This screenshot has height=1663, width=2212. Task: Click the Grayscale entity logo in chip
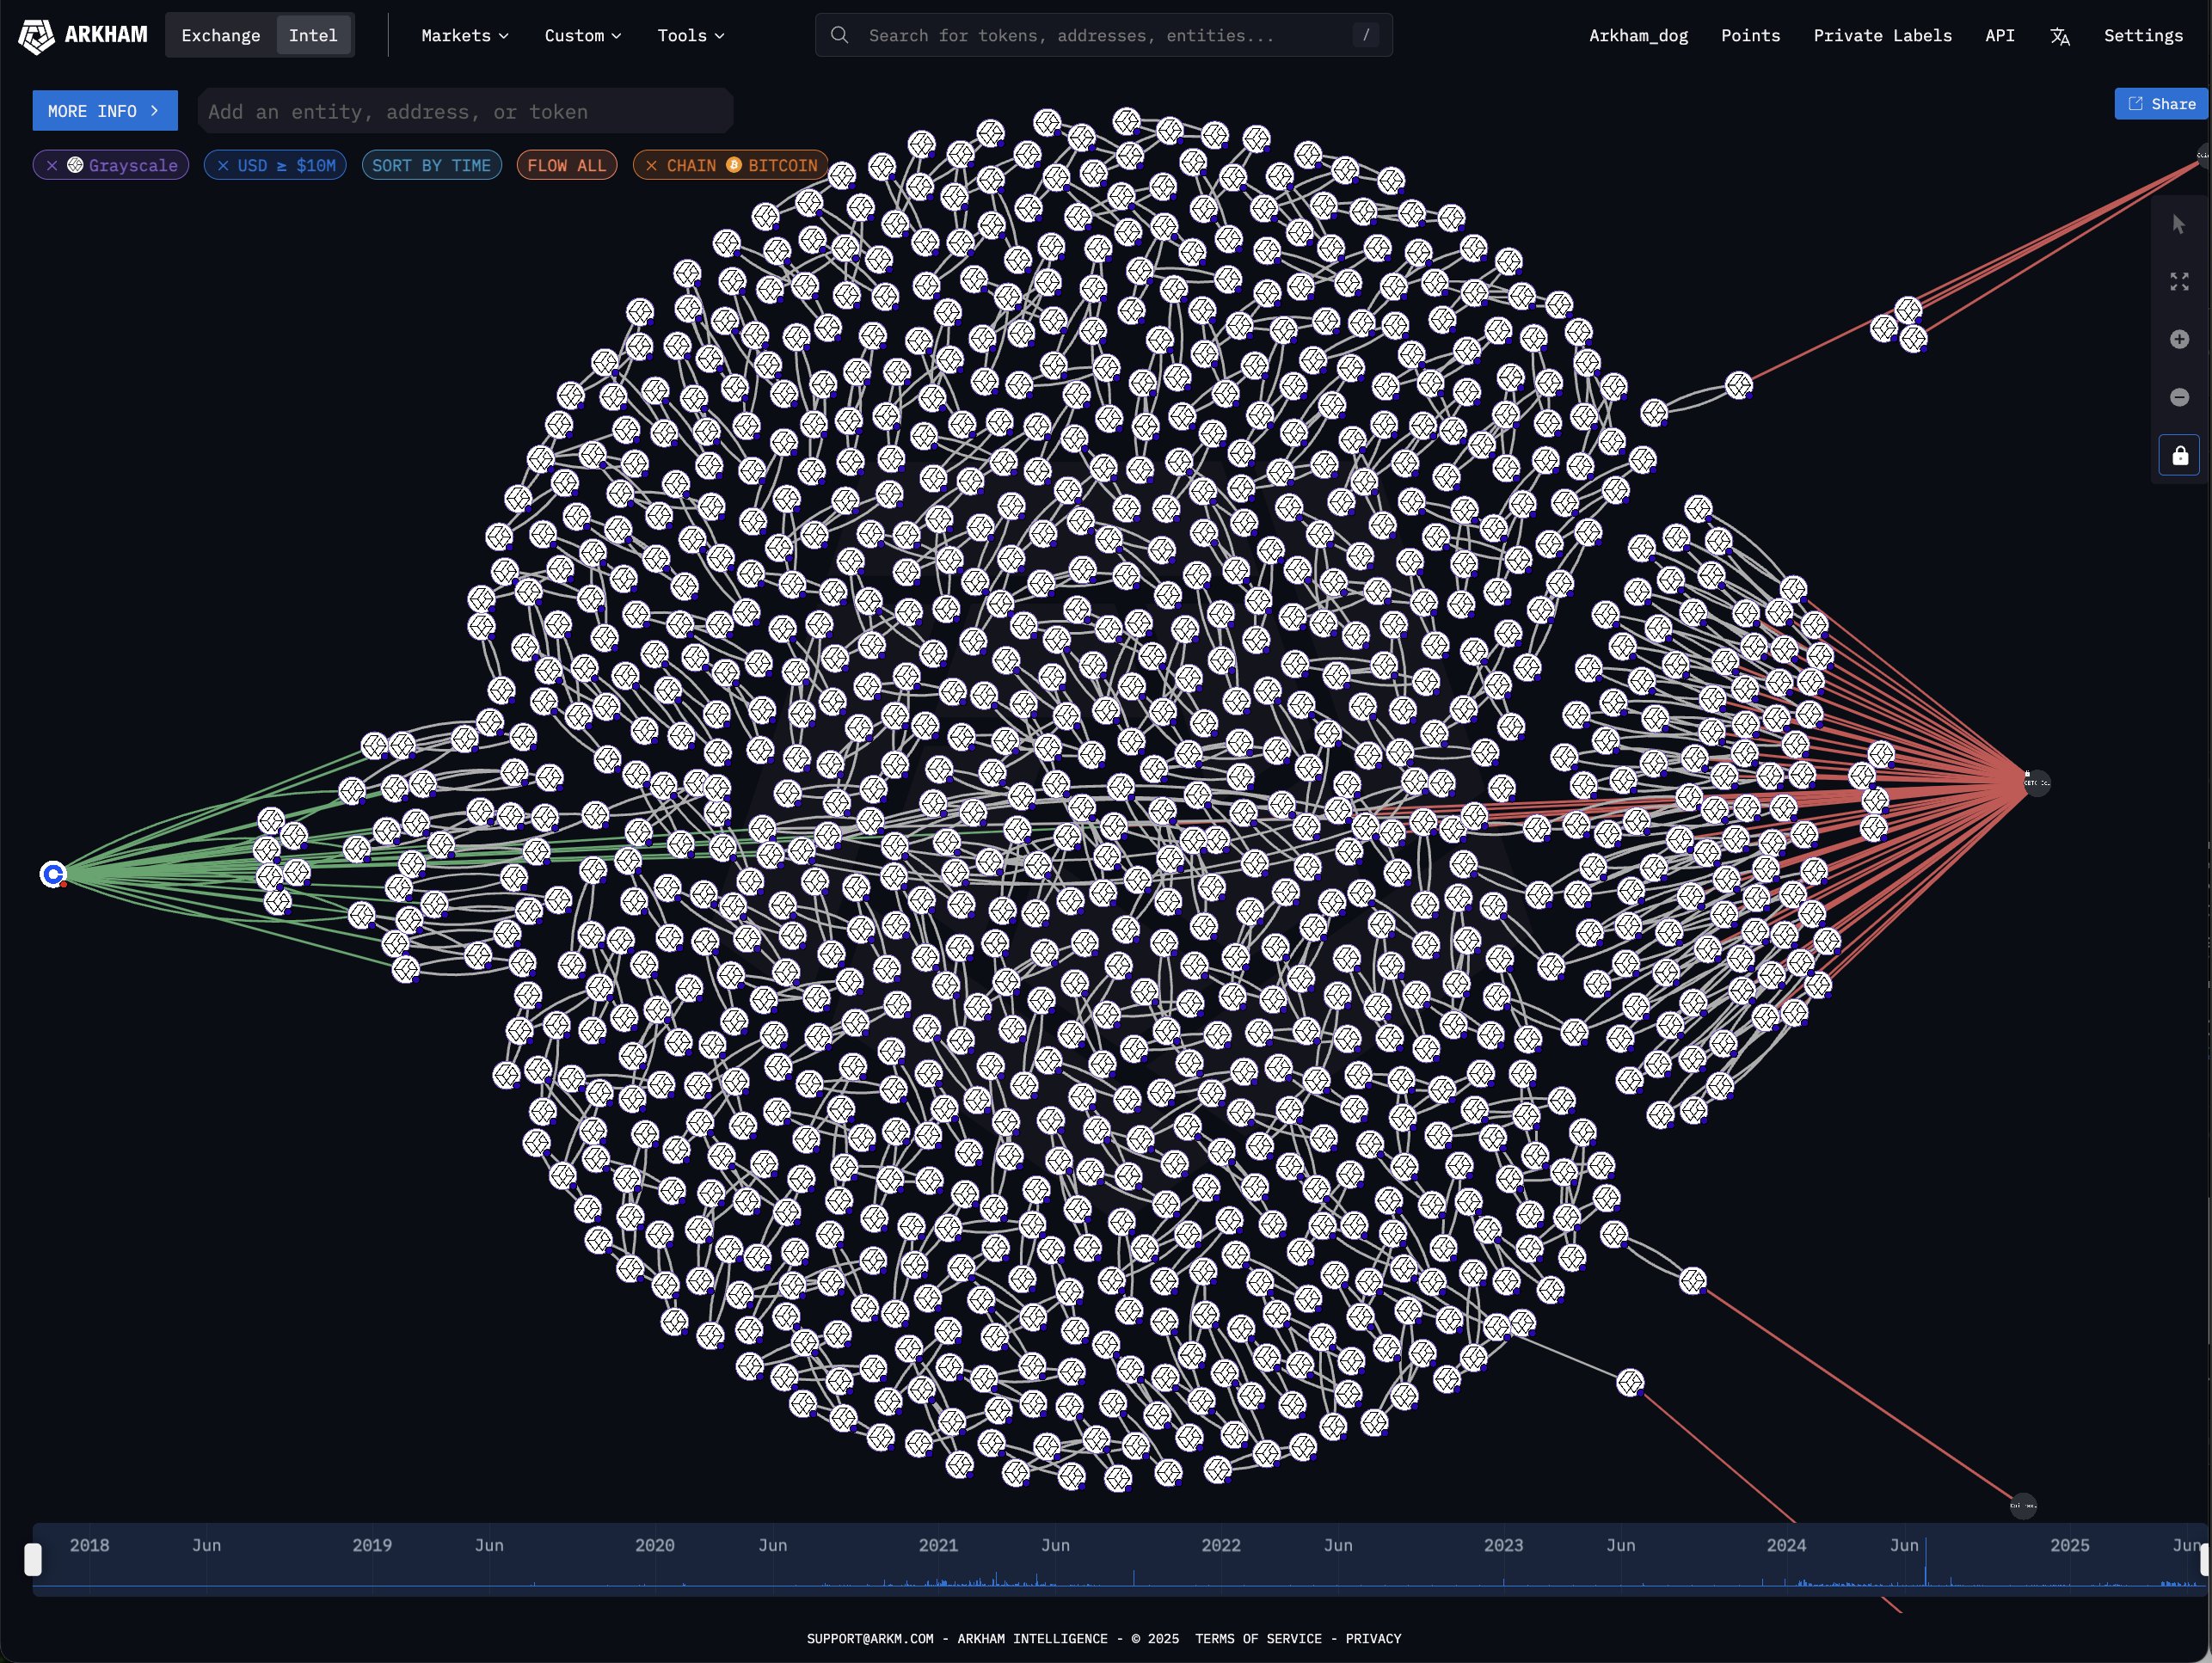click(75, 166)
